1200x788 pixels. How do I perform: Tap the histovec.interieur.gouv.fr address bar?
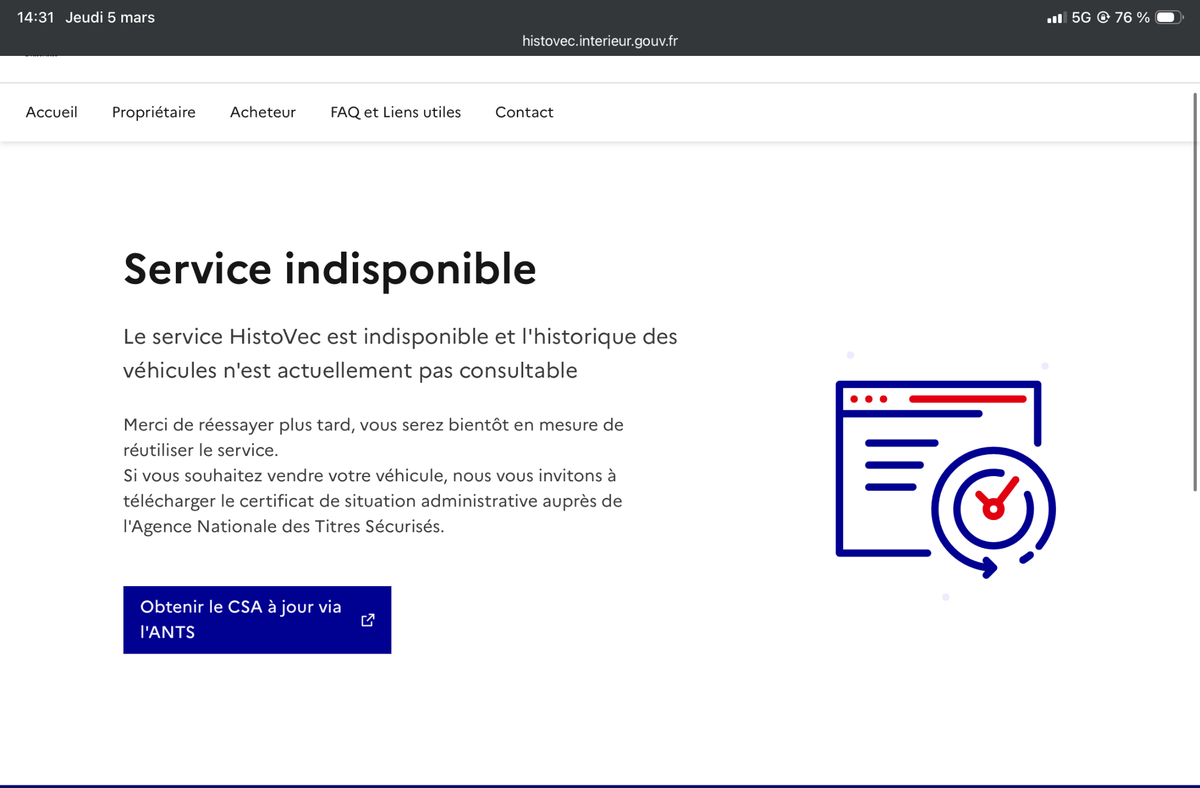(600, 41)
